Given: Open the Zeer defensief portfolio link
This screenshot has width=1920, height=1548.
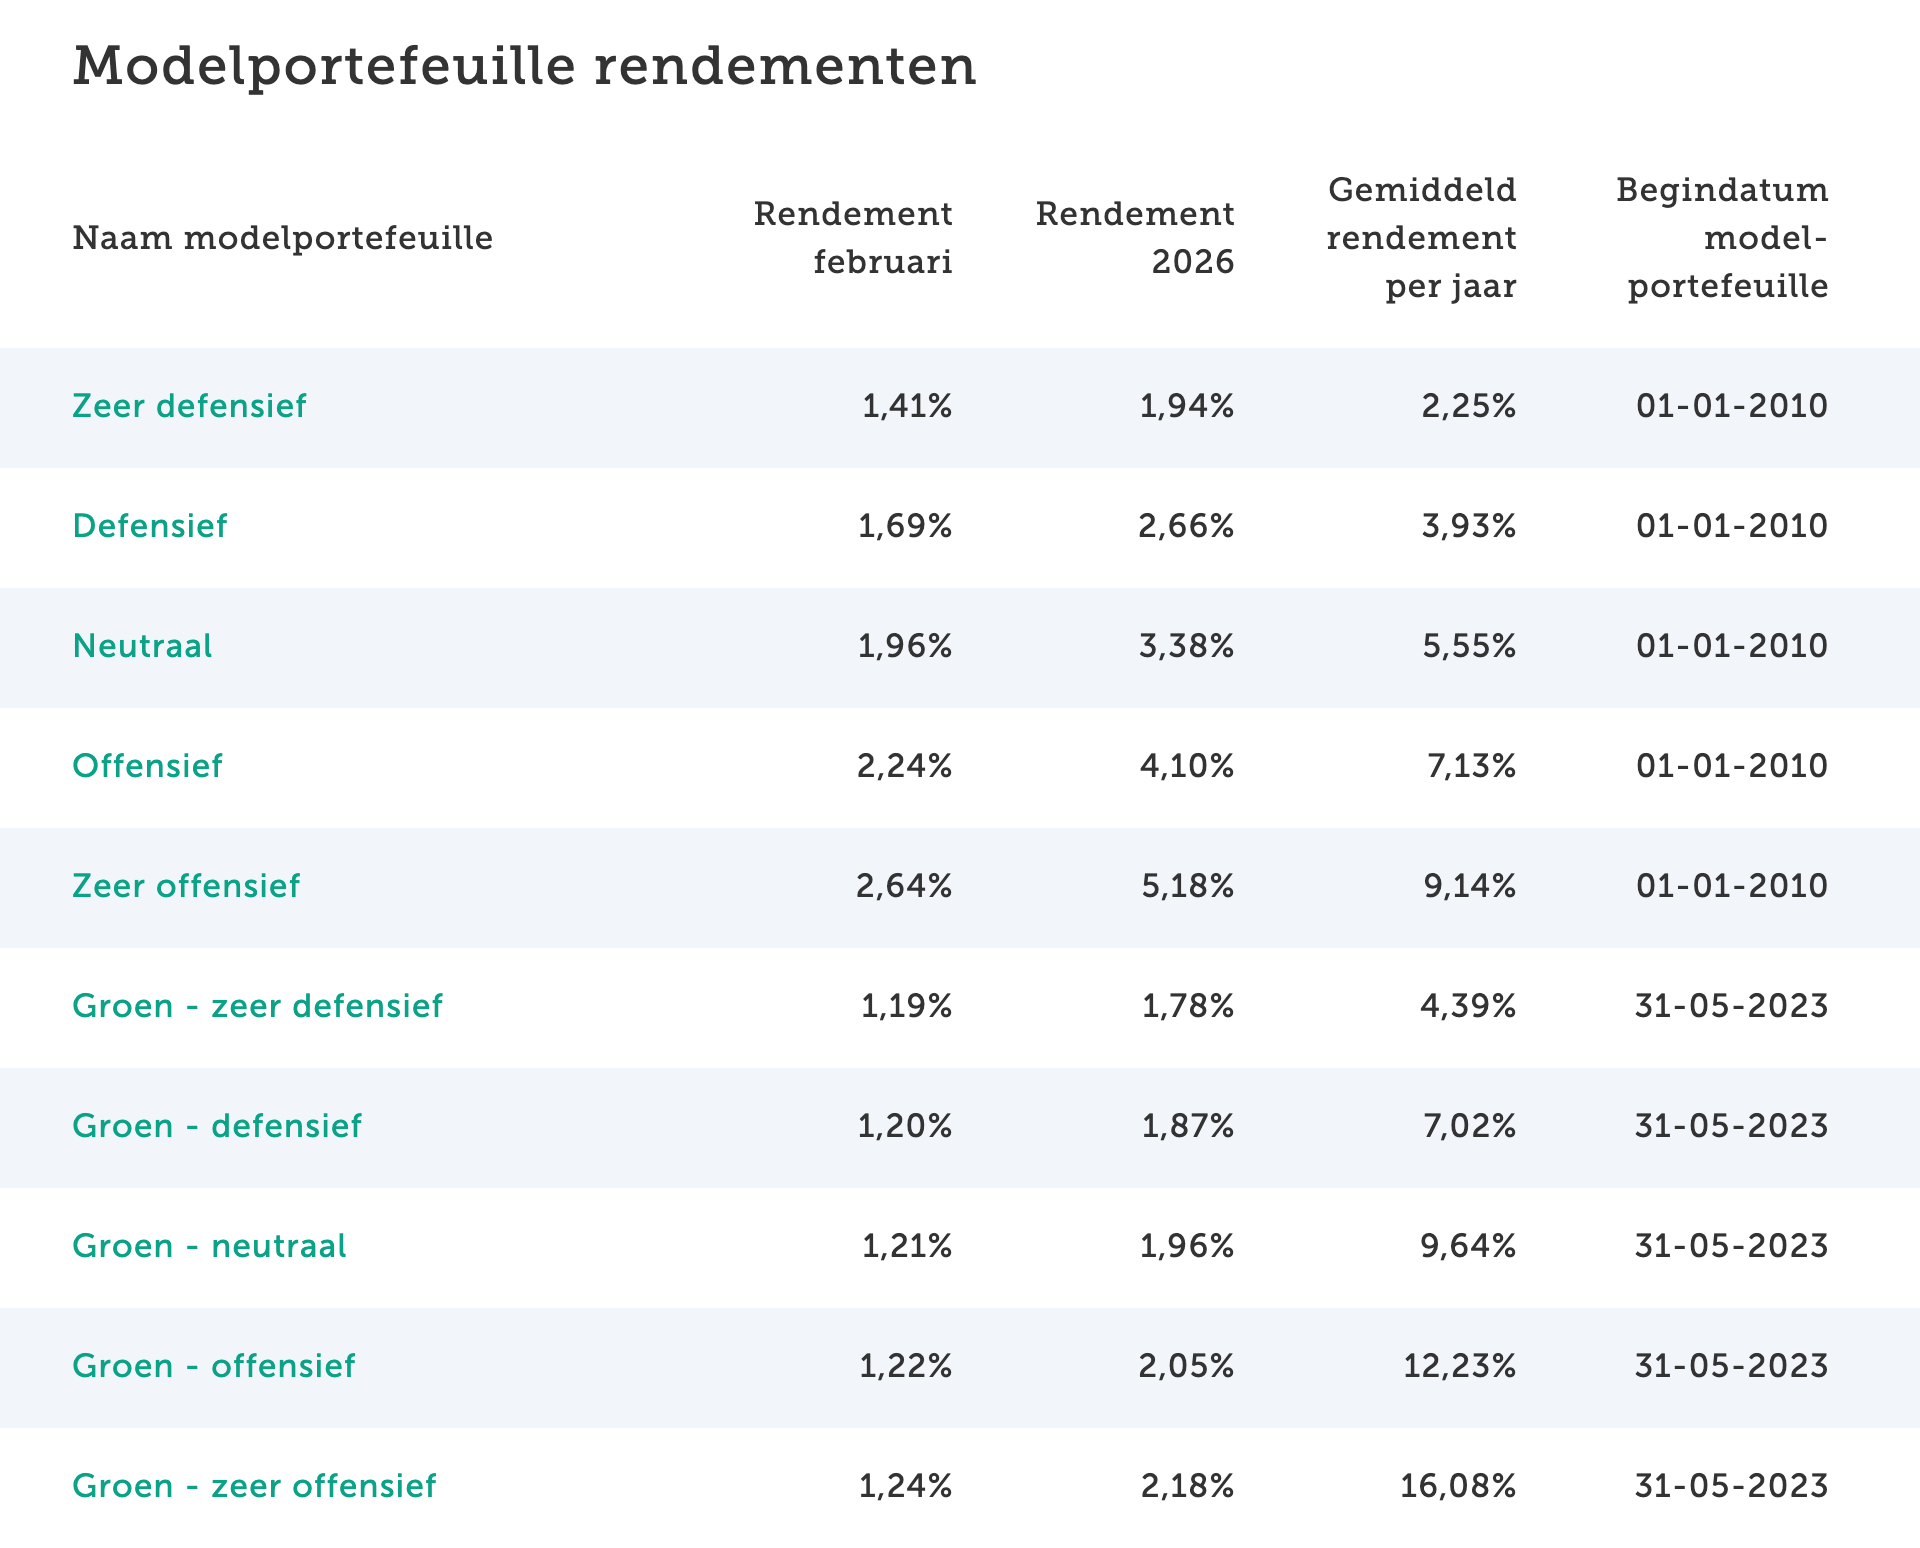Looking at the screenshot, I should click(189, 406).
